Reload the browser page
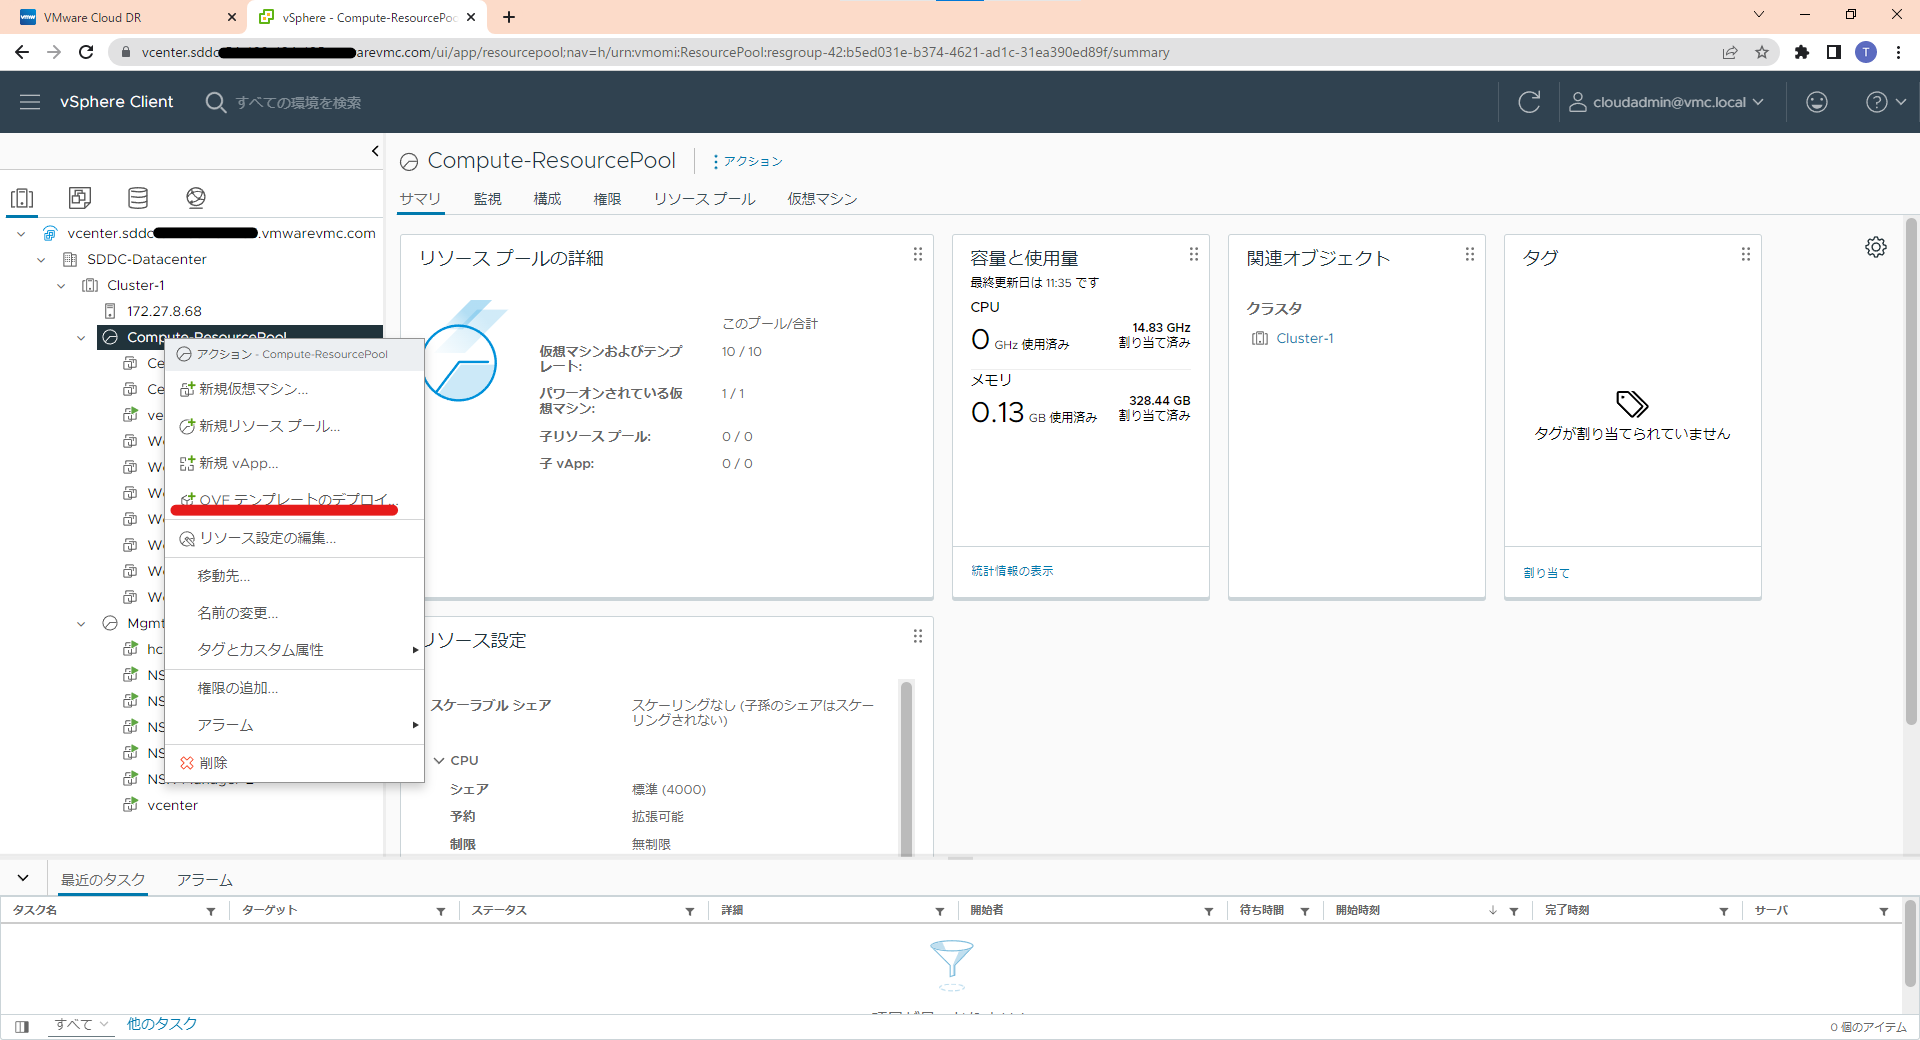Viewport: 1920px width, 1040px height. [86, 52]
